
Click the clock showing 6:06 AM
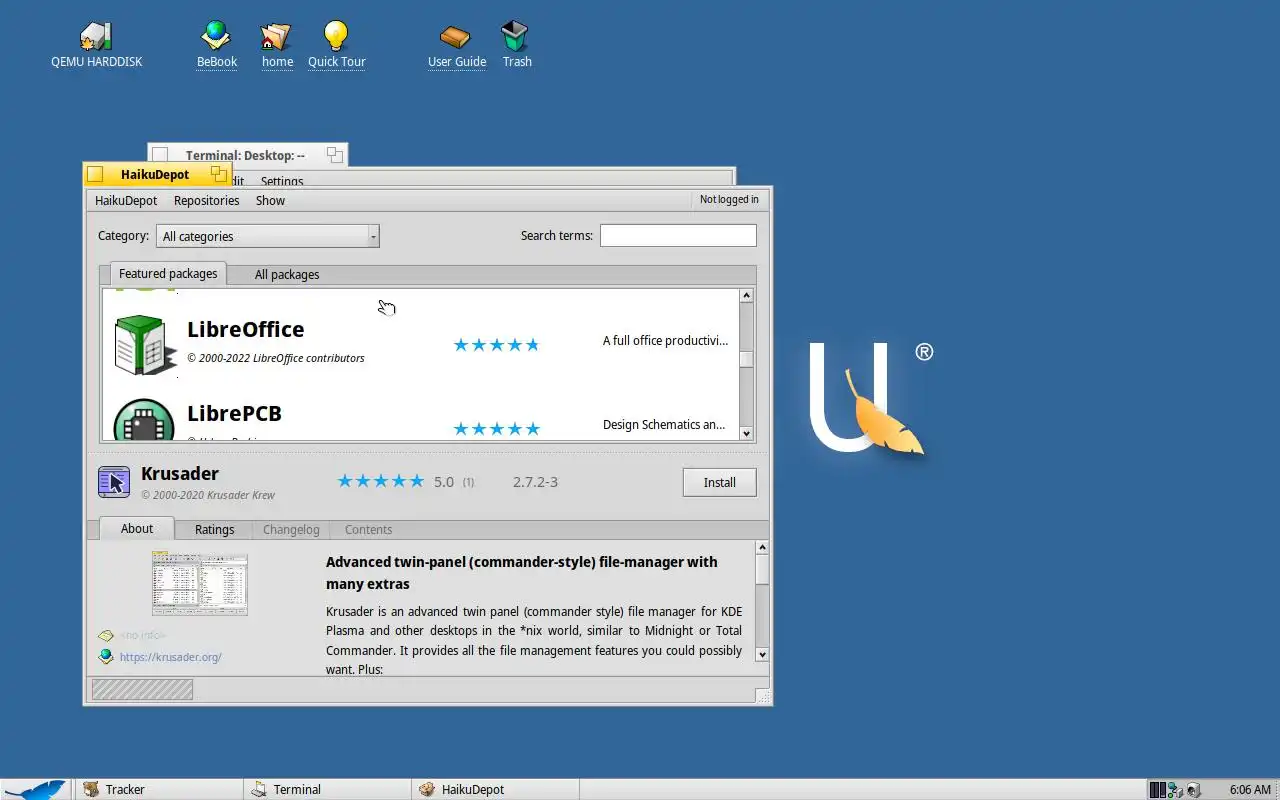pos(1250,789)
